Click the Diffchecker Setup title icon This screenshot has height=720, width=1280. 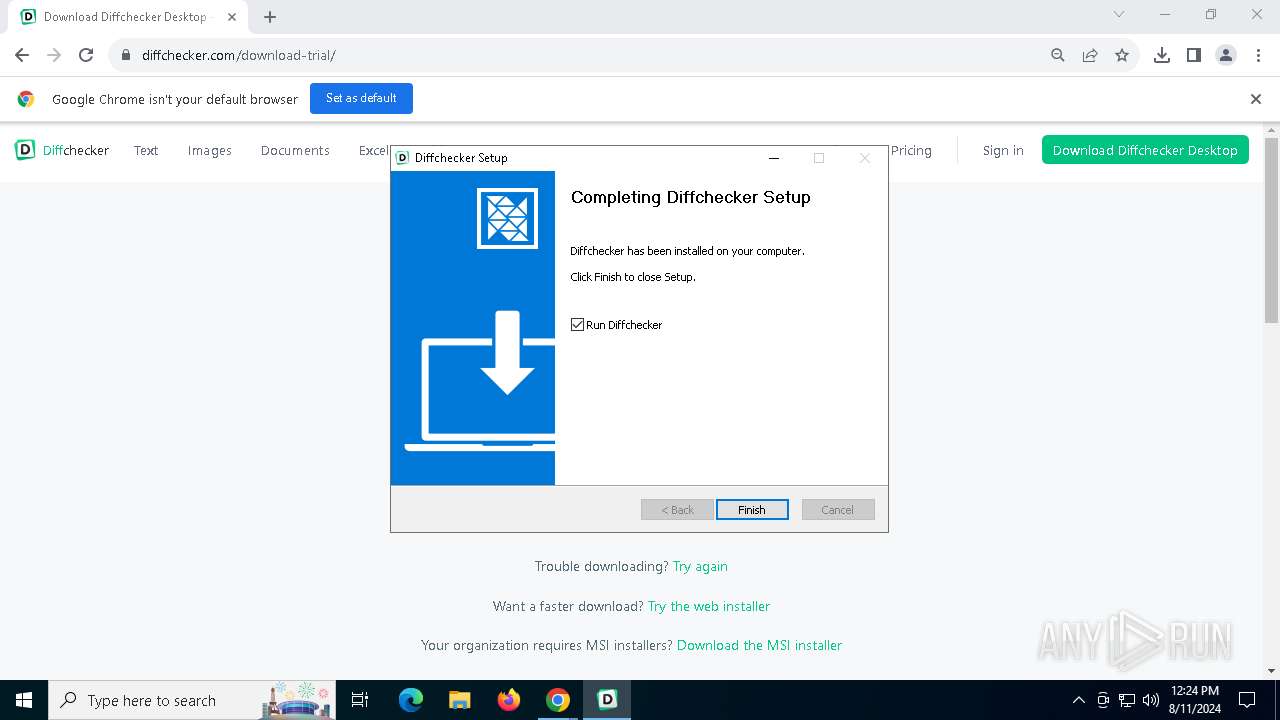point(403,158)
